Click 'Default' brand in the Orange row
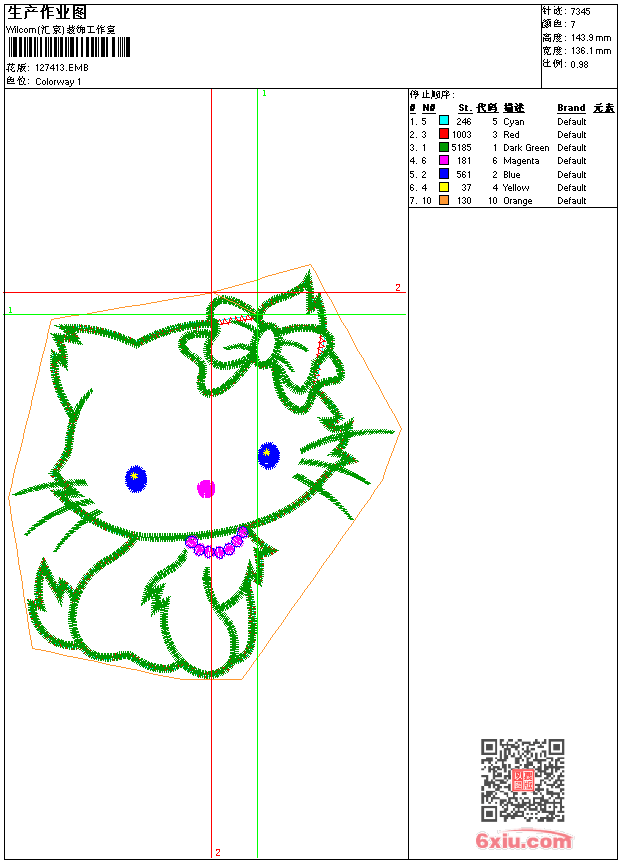The height and width of the screenshot is (860, 620). pyautogui.click(x=571, y=201)
